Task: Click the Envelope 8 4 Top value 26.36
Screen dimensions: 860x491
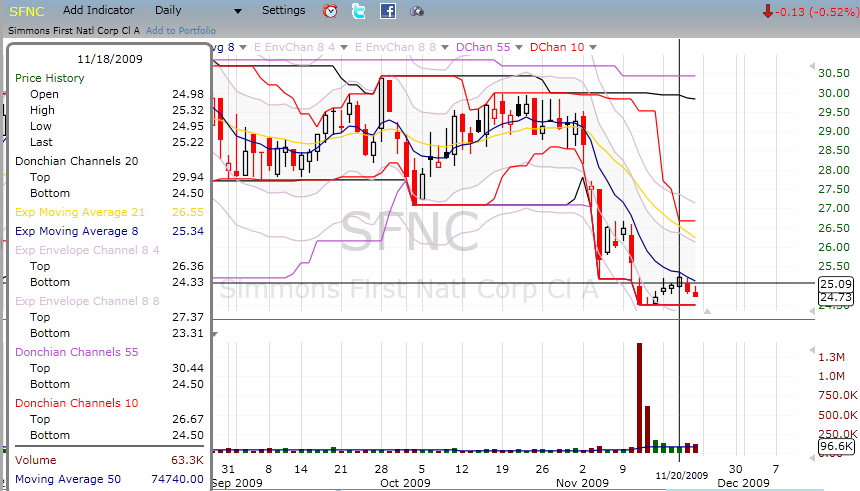Action: tap(188, 266)
